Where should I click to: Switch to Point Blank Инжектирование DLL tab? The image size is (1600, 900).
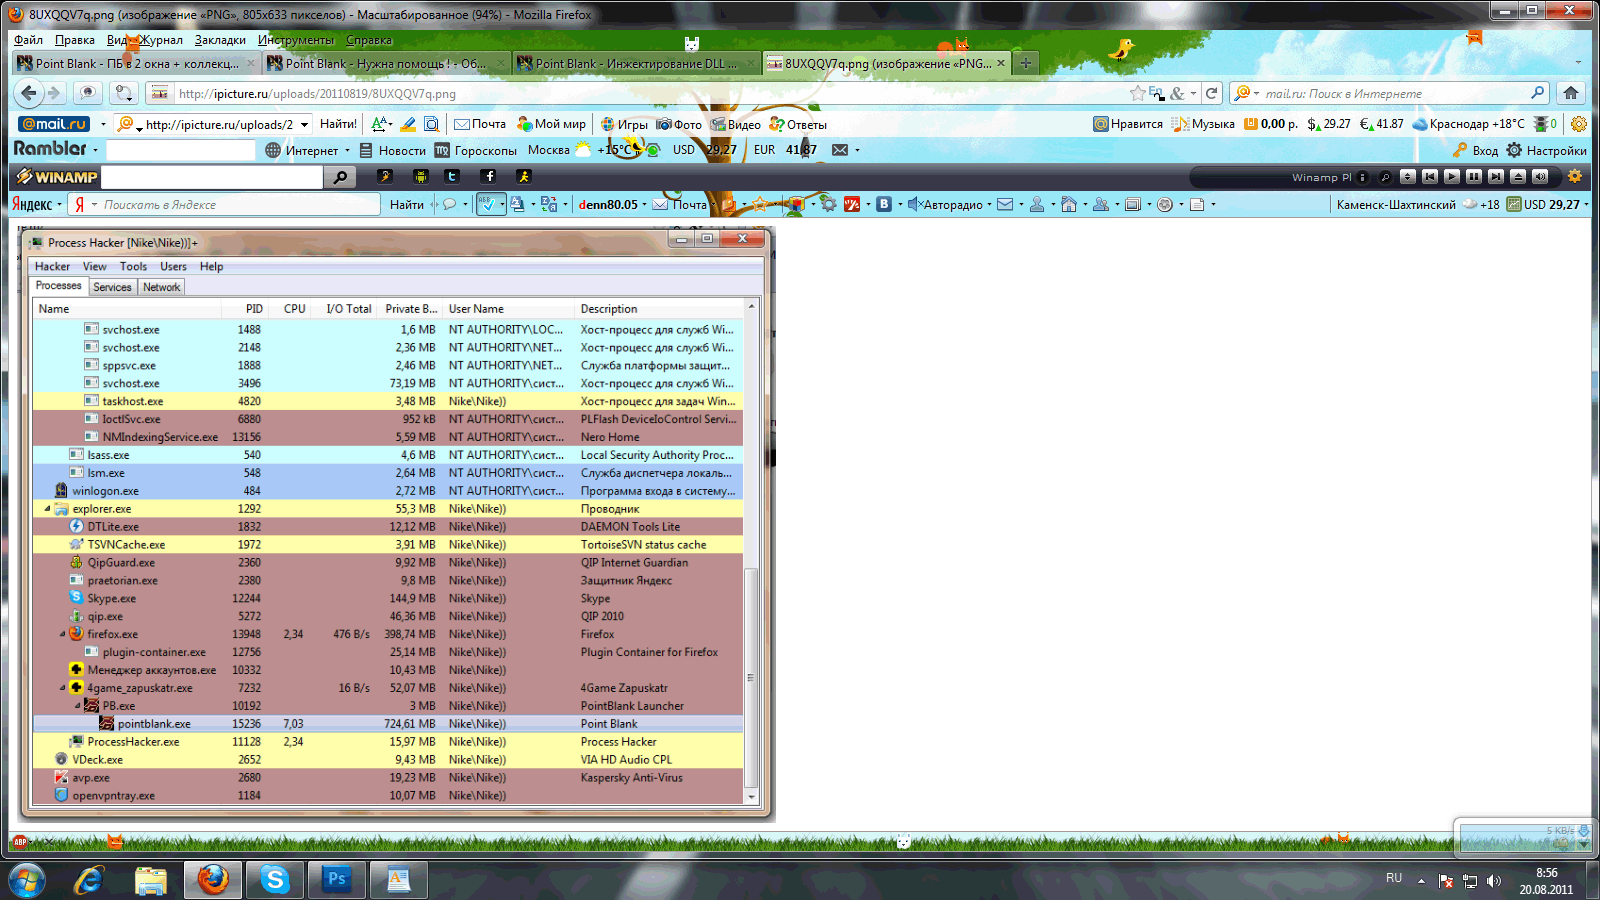point(636,63)
